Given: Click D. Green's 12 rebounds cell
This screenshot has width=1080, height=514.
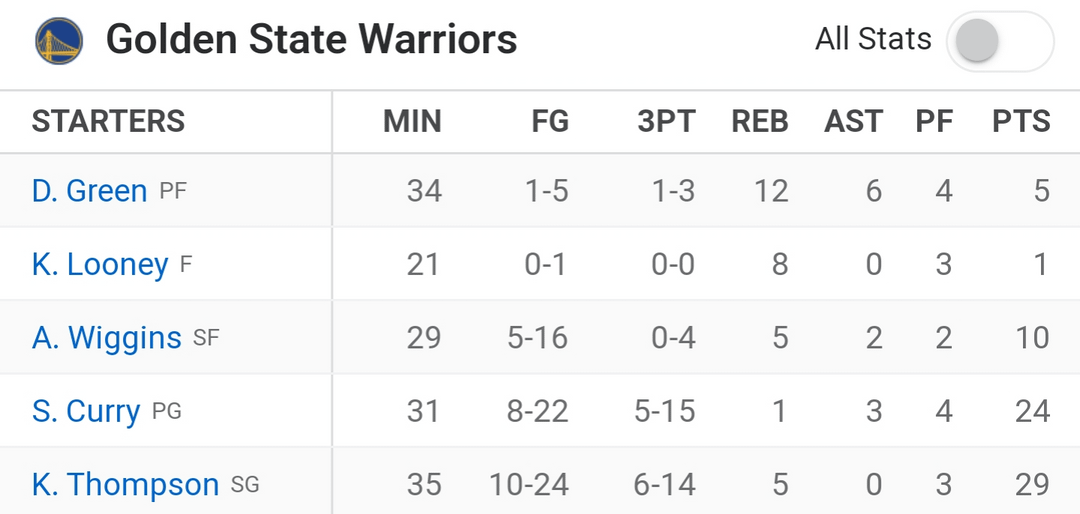Looking at the screenshot, I should click(x=771, y=190).
